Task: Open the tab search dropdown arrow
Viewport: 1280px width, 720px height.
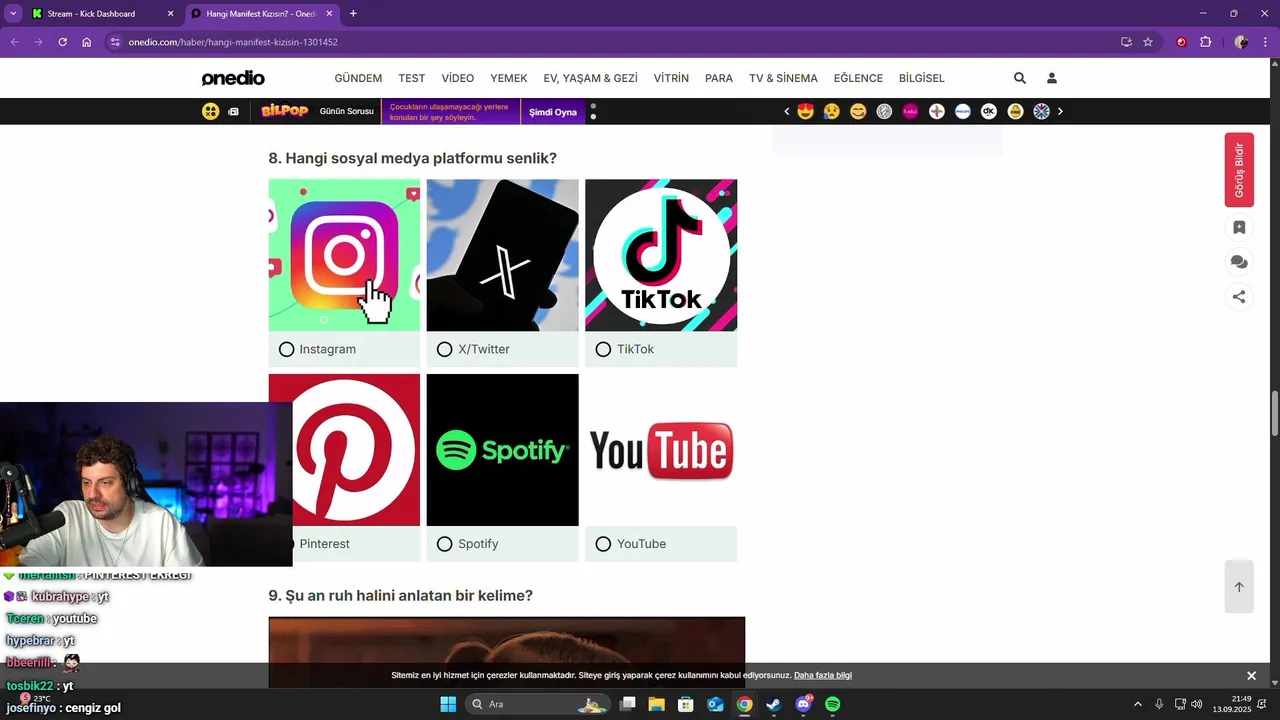Action: coord(13,14)
